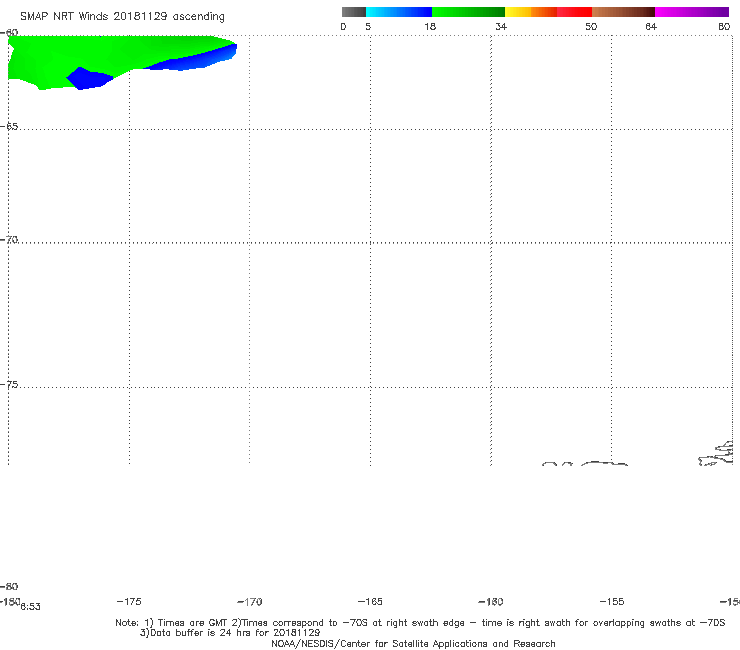Image resolution: width=740 pixels, height=650 pixels.
Task: Click the color bar label 18
Action: (x=430, y=26)
